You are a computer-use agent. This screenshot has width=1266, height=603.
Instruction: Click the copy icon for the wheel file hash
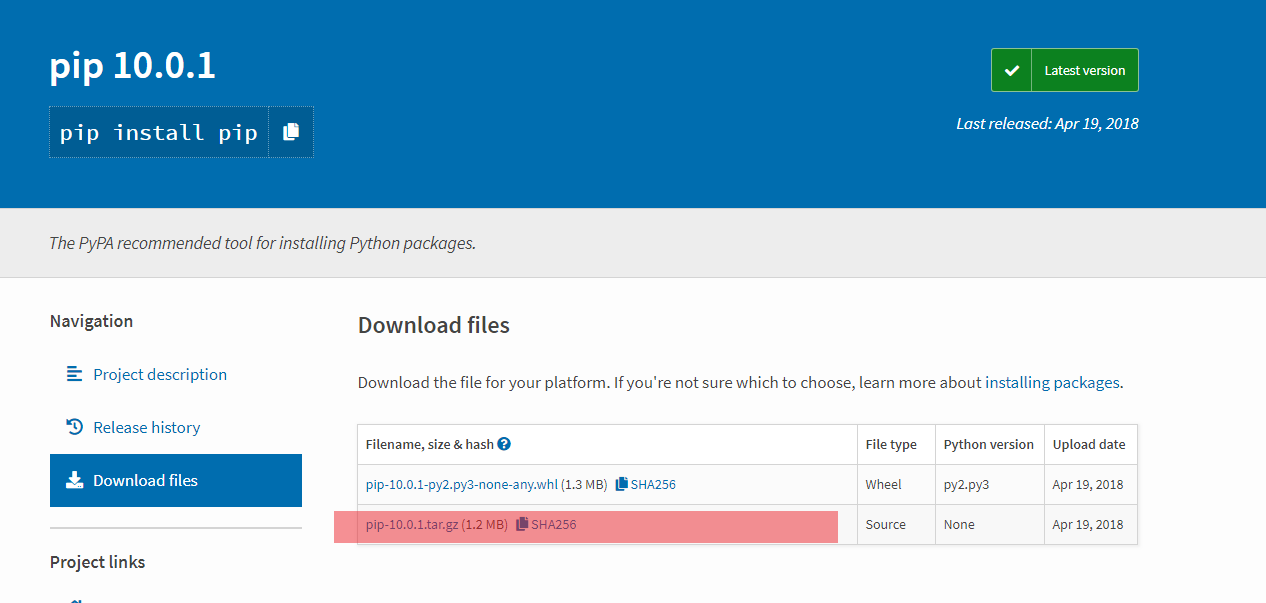(x=621, y=484)
